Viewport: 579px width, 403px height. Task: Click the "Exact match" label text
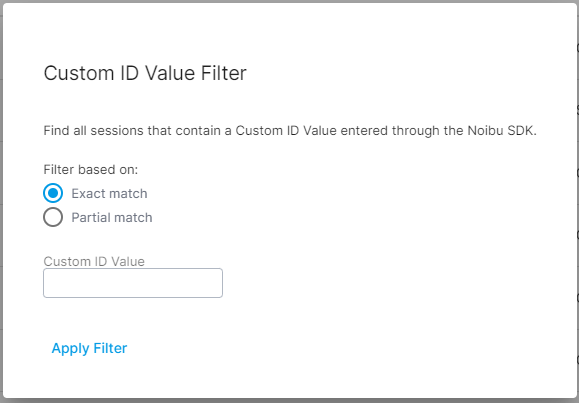(109, 194)
